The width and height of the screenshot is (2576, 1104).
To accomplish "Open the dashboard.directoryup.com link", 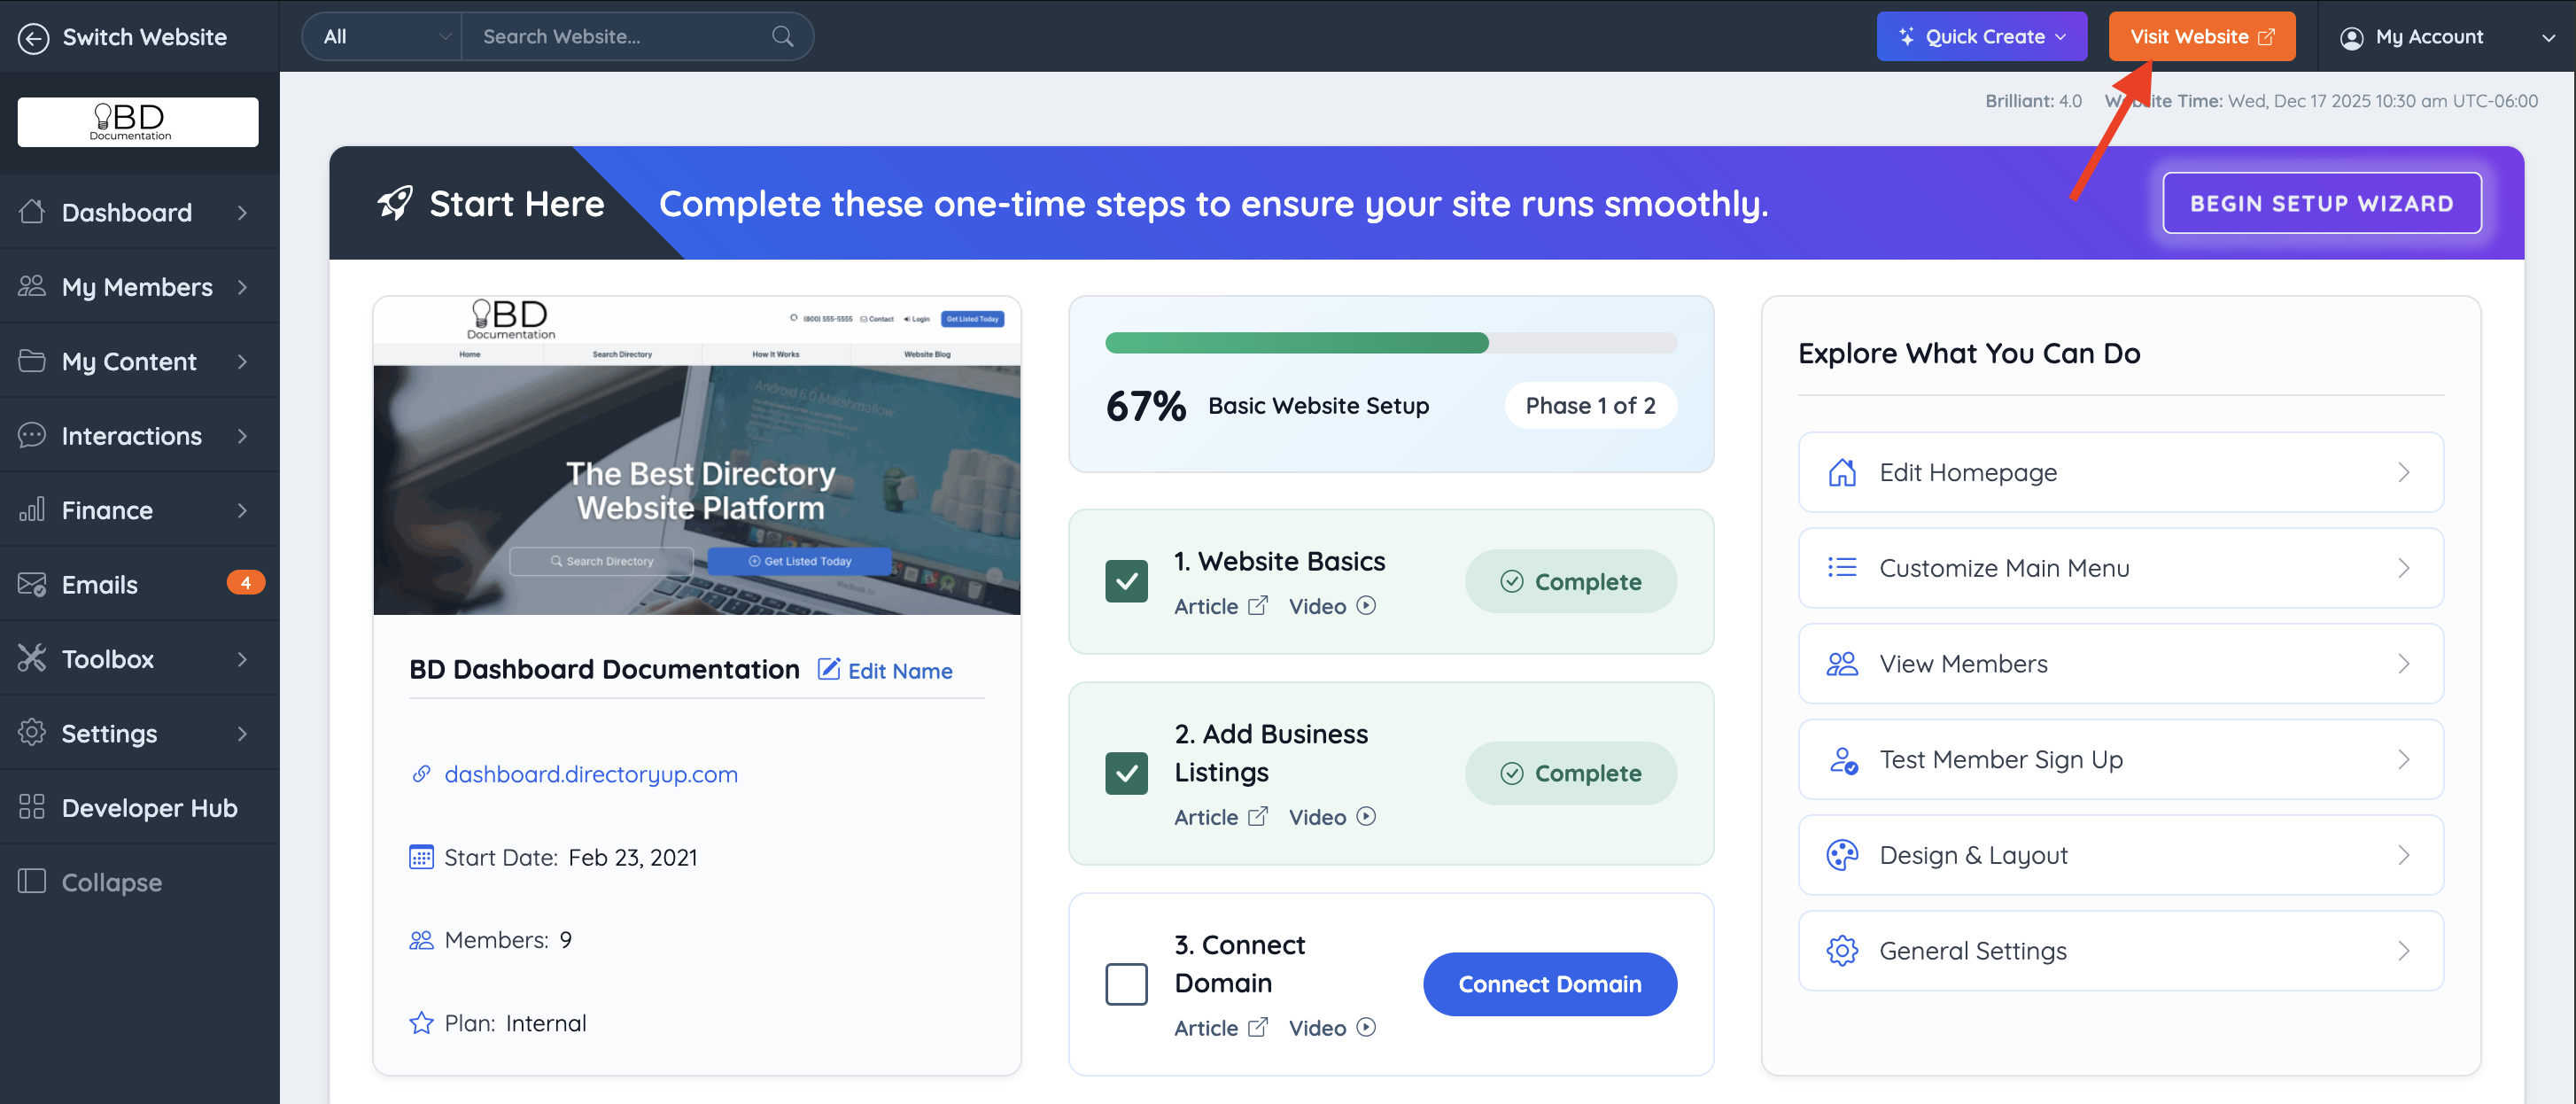I will pyautogui.click(x=590, y=774).
